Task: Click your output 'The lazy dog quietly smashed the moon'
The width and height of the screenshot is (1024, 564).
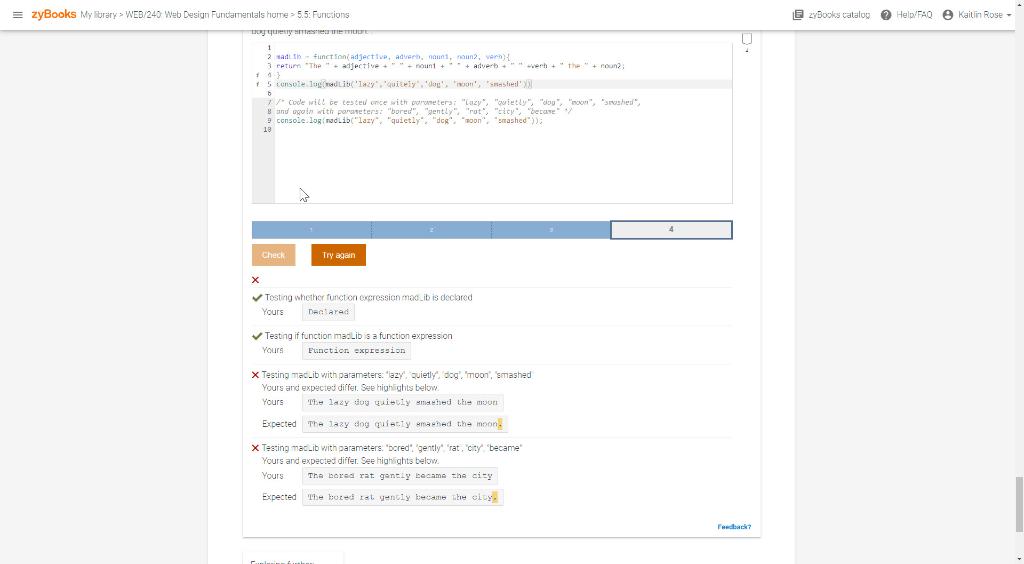Action: pyautogui.click(x=403, y=402)
